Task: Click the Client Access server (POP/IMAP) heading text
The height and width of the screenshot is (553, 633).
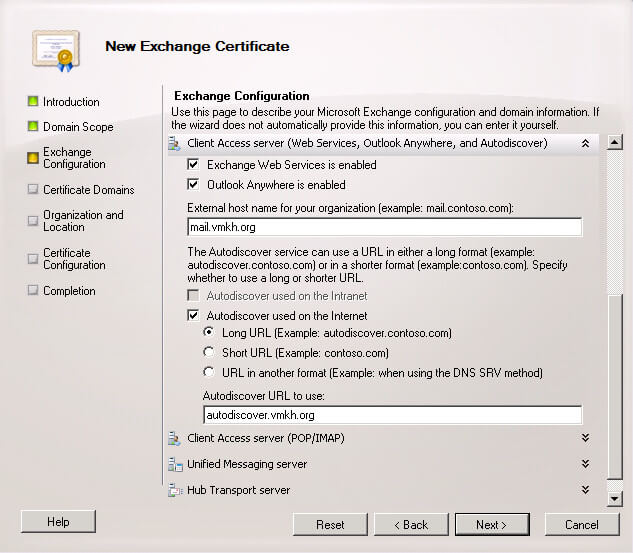Action: (266, 438)
